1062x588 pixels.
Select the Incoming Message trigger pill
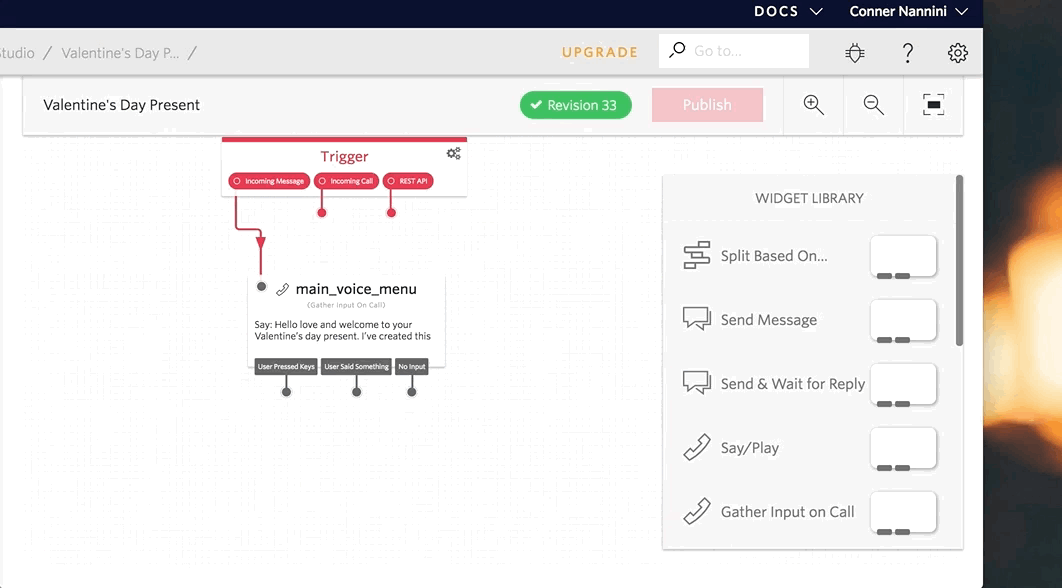pyautogui.click(x=269, y=181)
